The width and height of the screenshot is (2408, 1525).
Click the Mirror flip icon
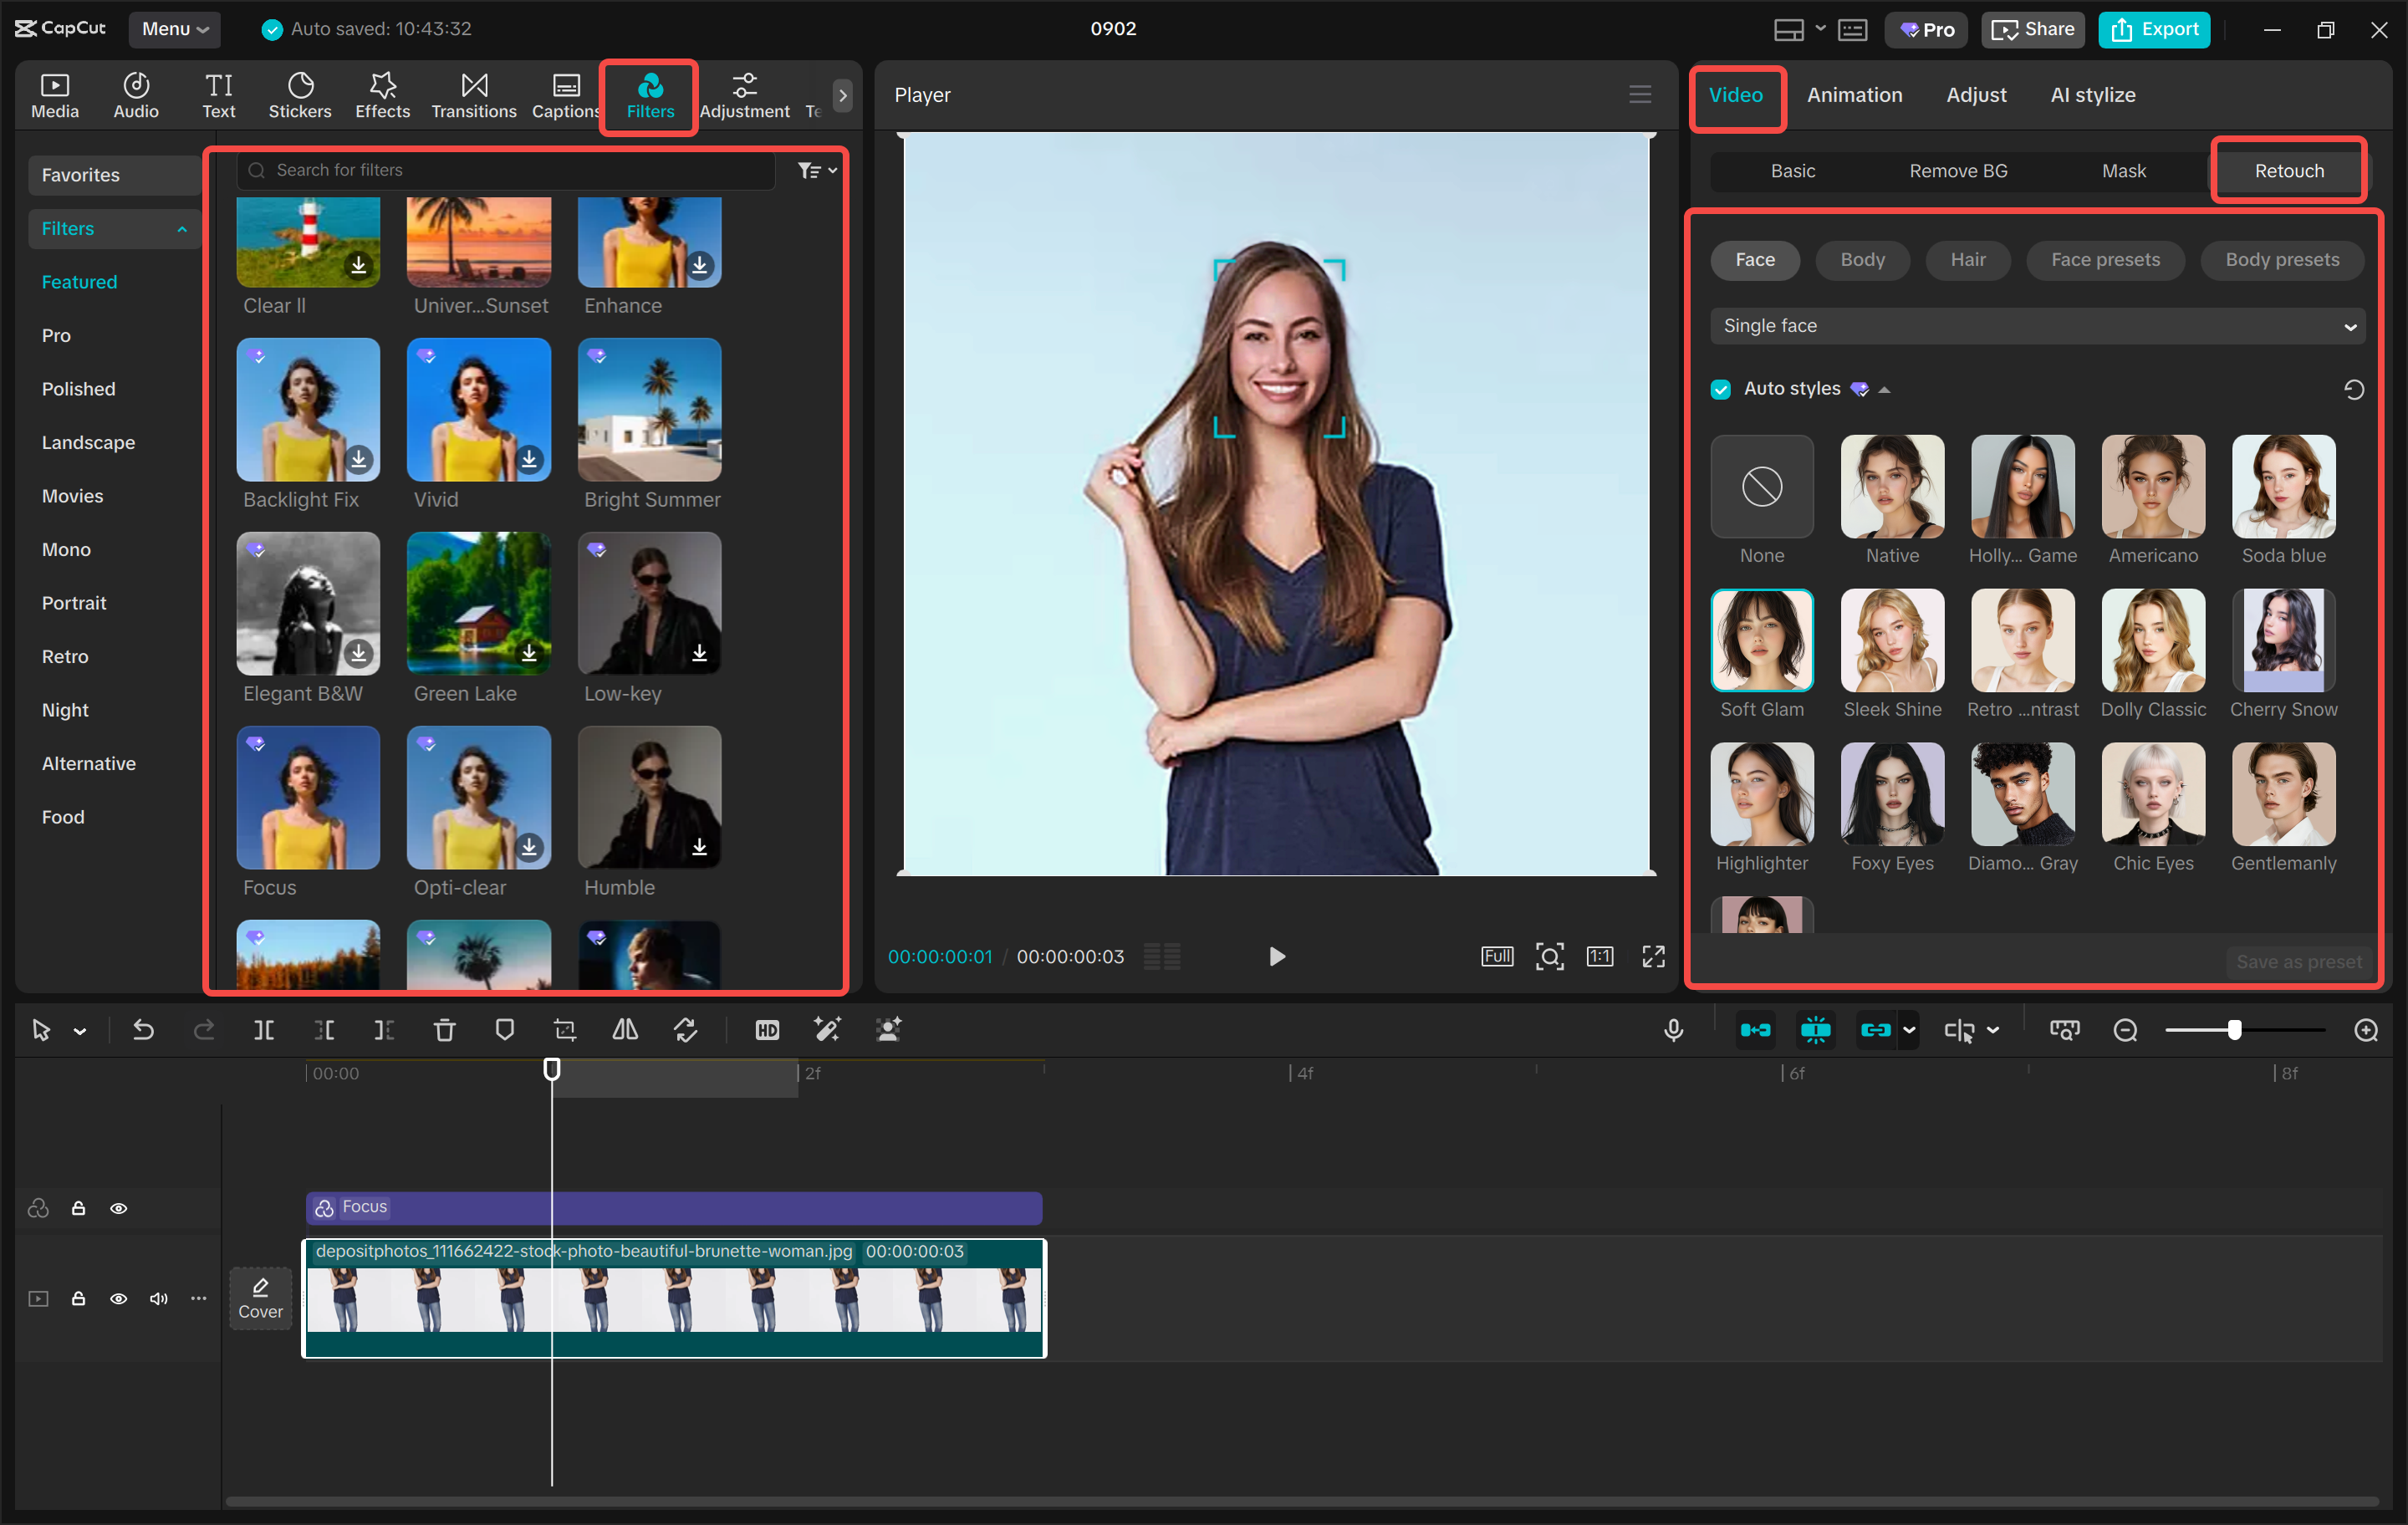click(x=625, y=1030)
